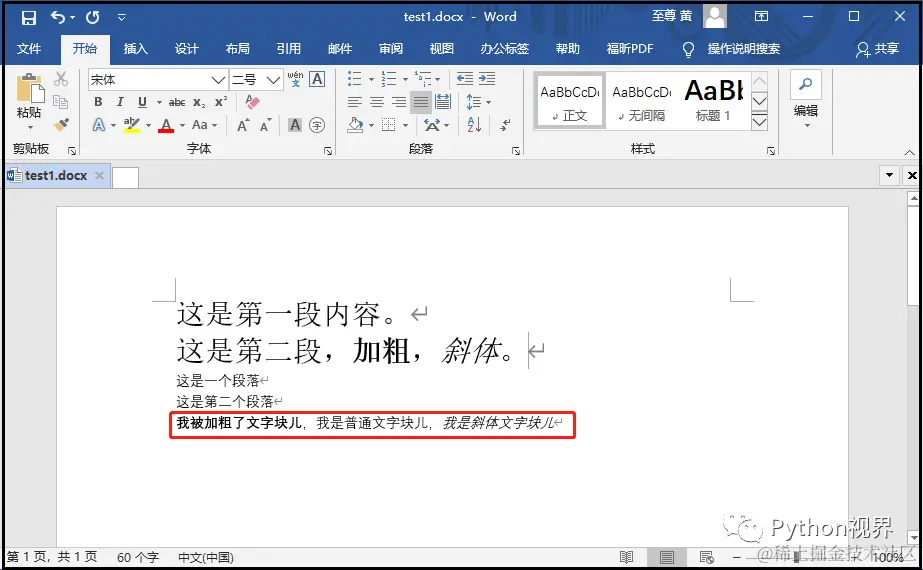
Task: Click the Clear Formatting eraser icon
Action: pos(253,102)
